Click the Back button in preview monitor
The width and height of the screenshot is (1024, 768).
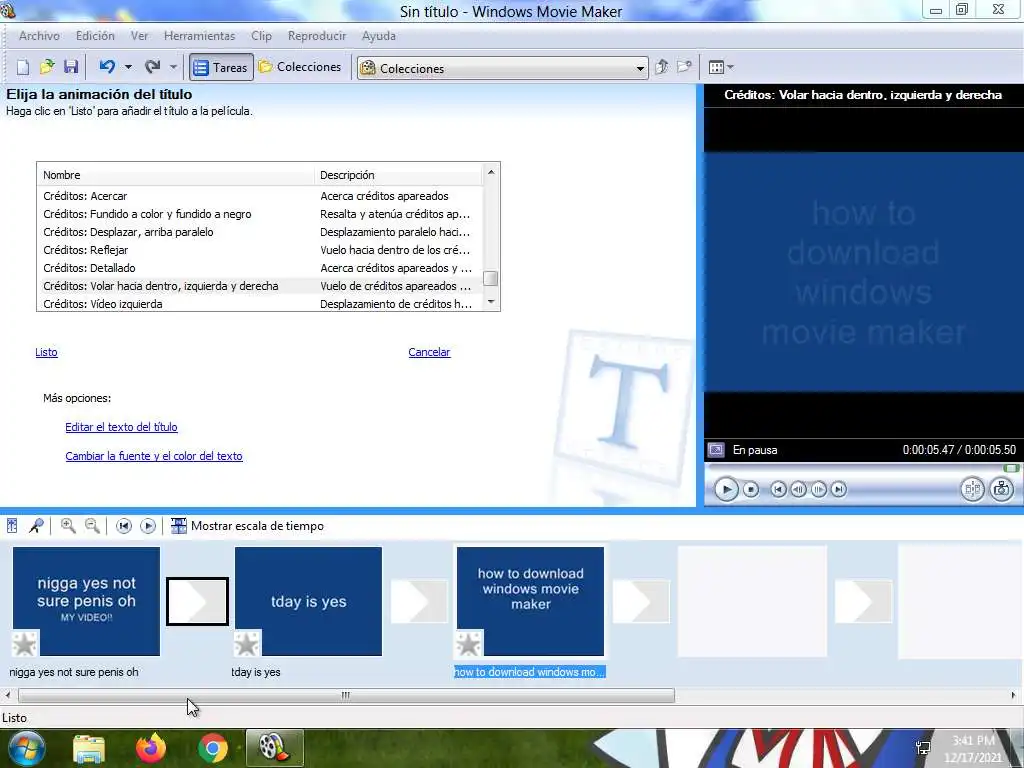click(x=778, y=489)
